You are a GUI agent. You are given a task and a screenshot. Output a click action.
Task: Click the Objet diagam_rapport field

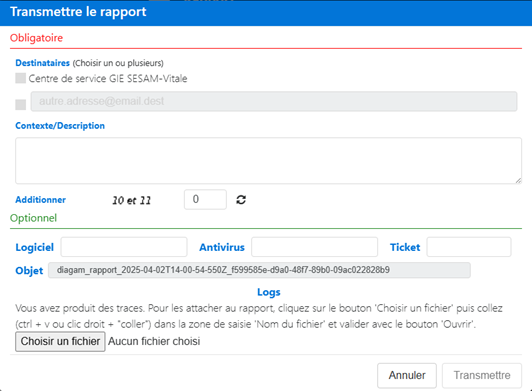(259, 270)
